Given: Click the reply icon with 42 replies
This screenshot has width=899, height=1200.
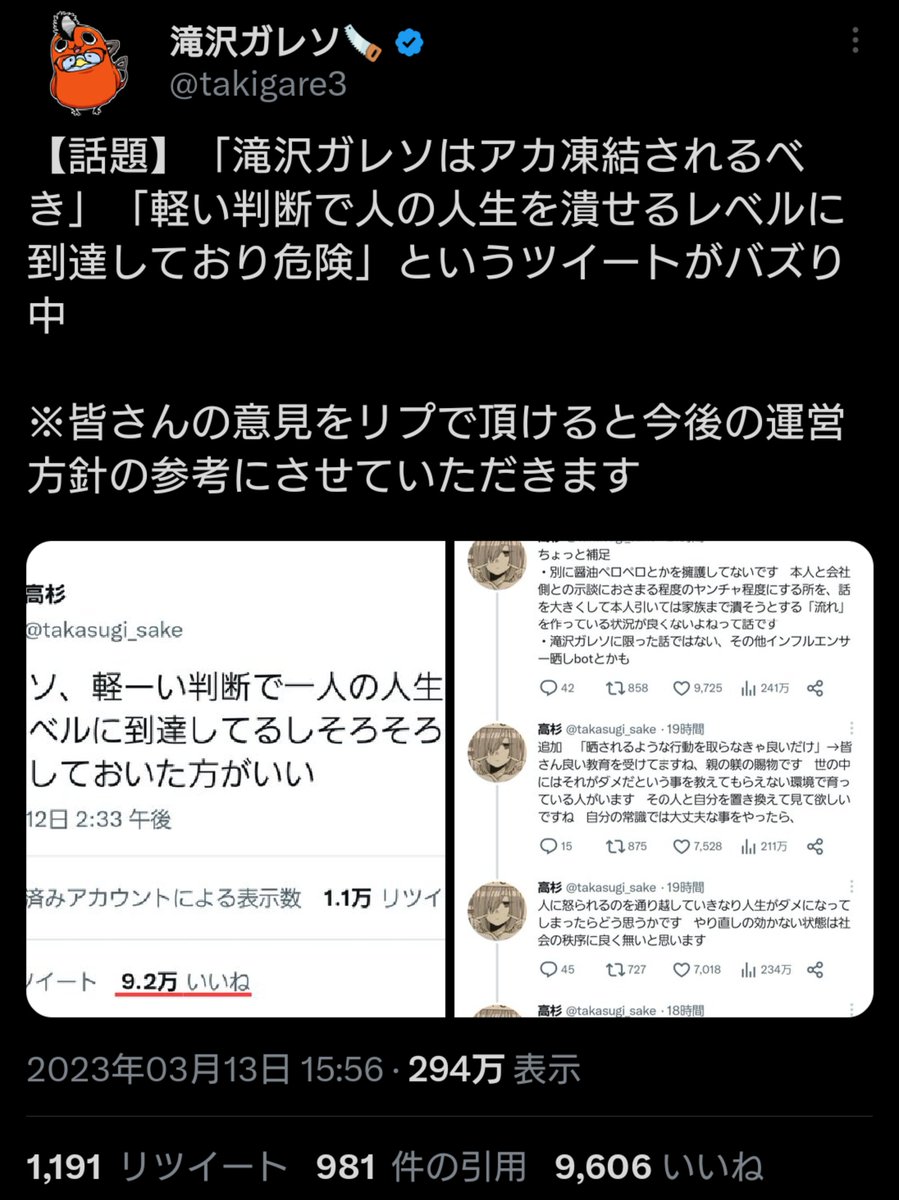Looking at the screenshot, I should coord(547,688).
